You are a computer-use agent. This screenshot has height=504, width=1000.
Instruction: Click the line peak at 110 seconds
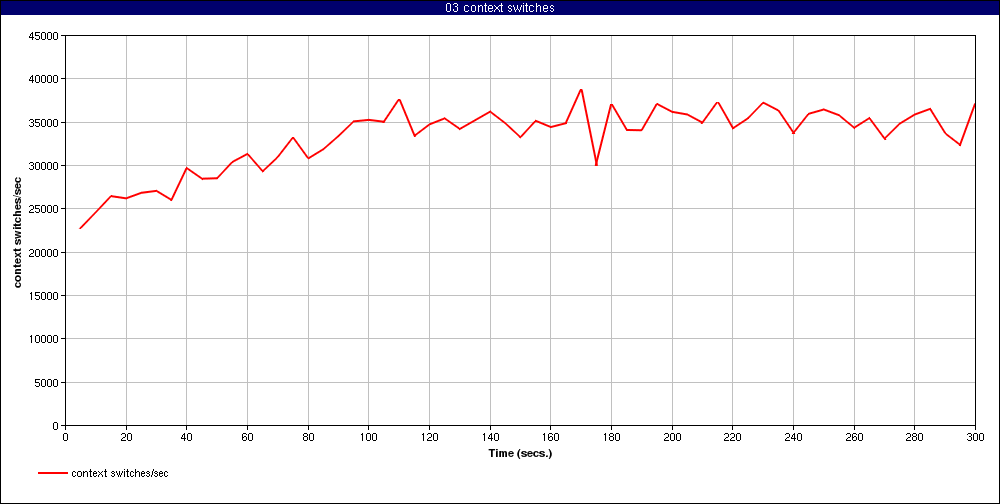click(x=399, y=100)
